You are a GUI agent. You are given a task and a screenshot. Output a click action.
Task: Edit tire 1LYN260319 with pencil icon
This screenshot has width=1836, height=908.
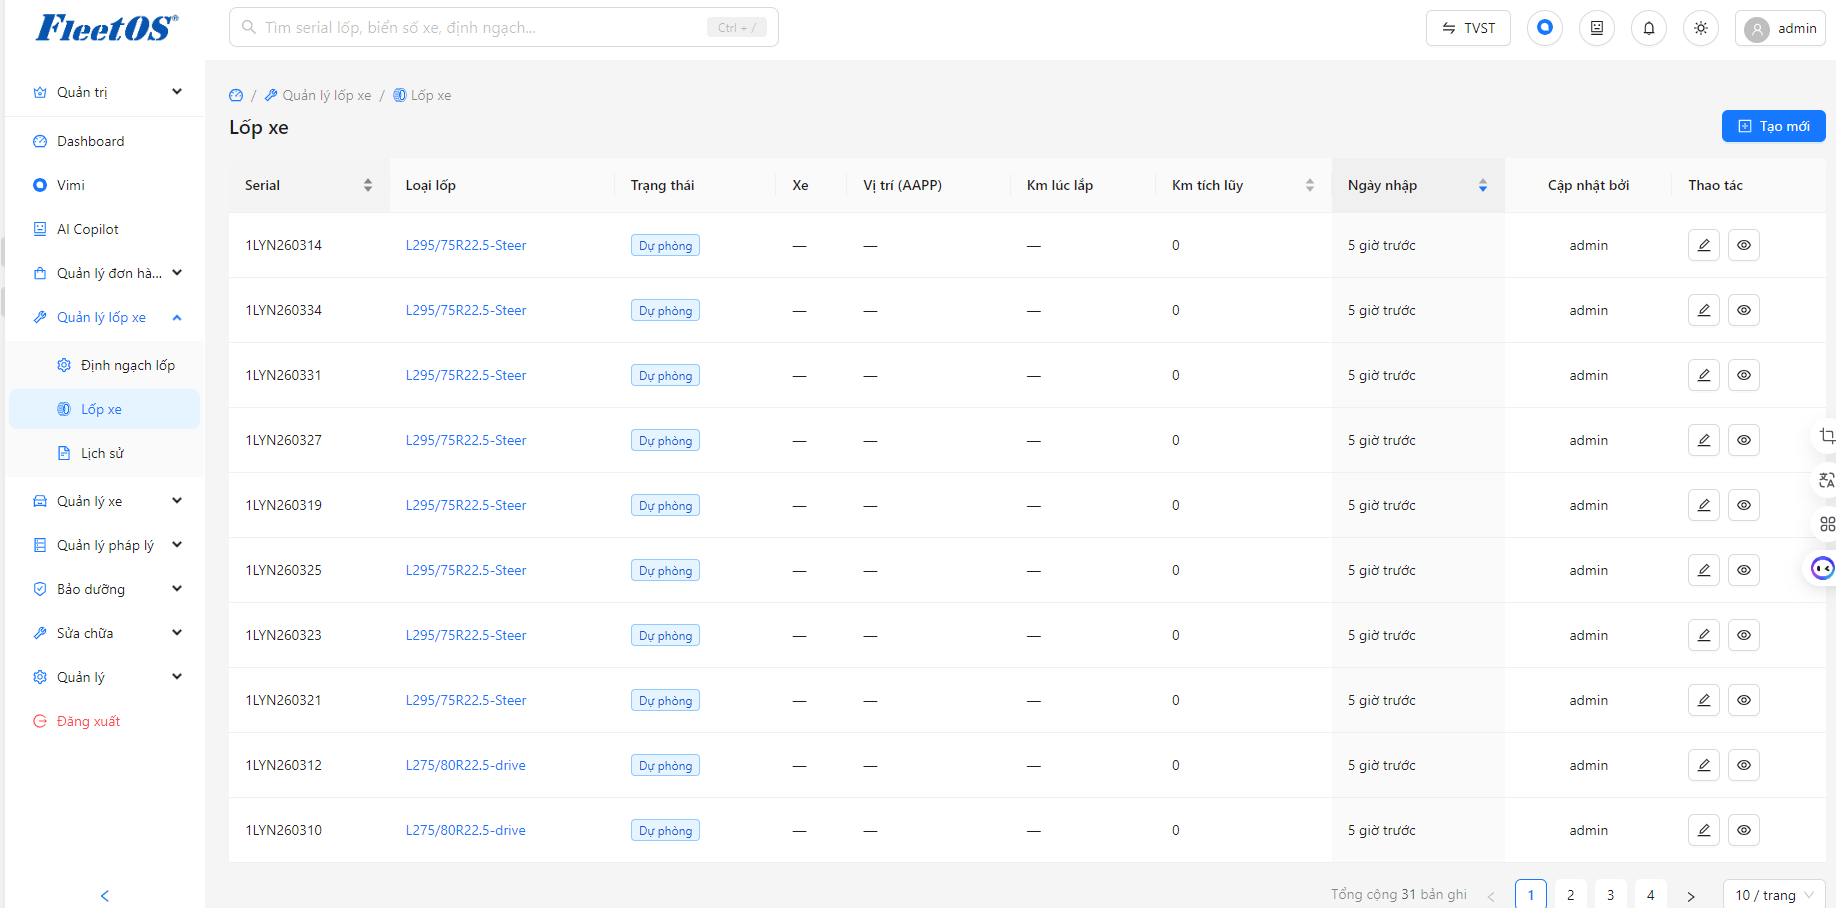[1704, 505]
